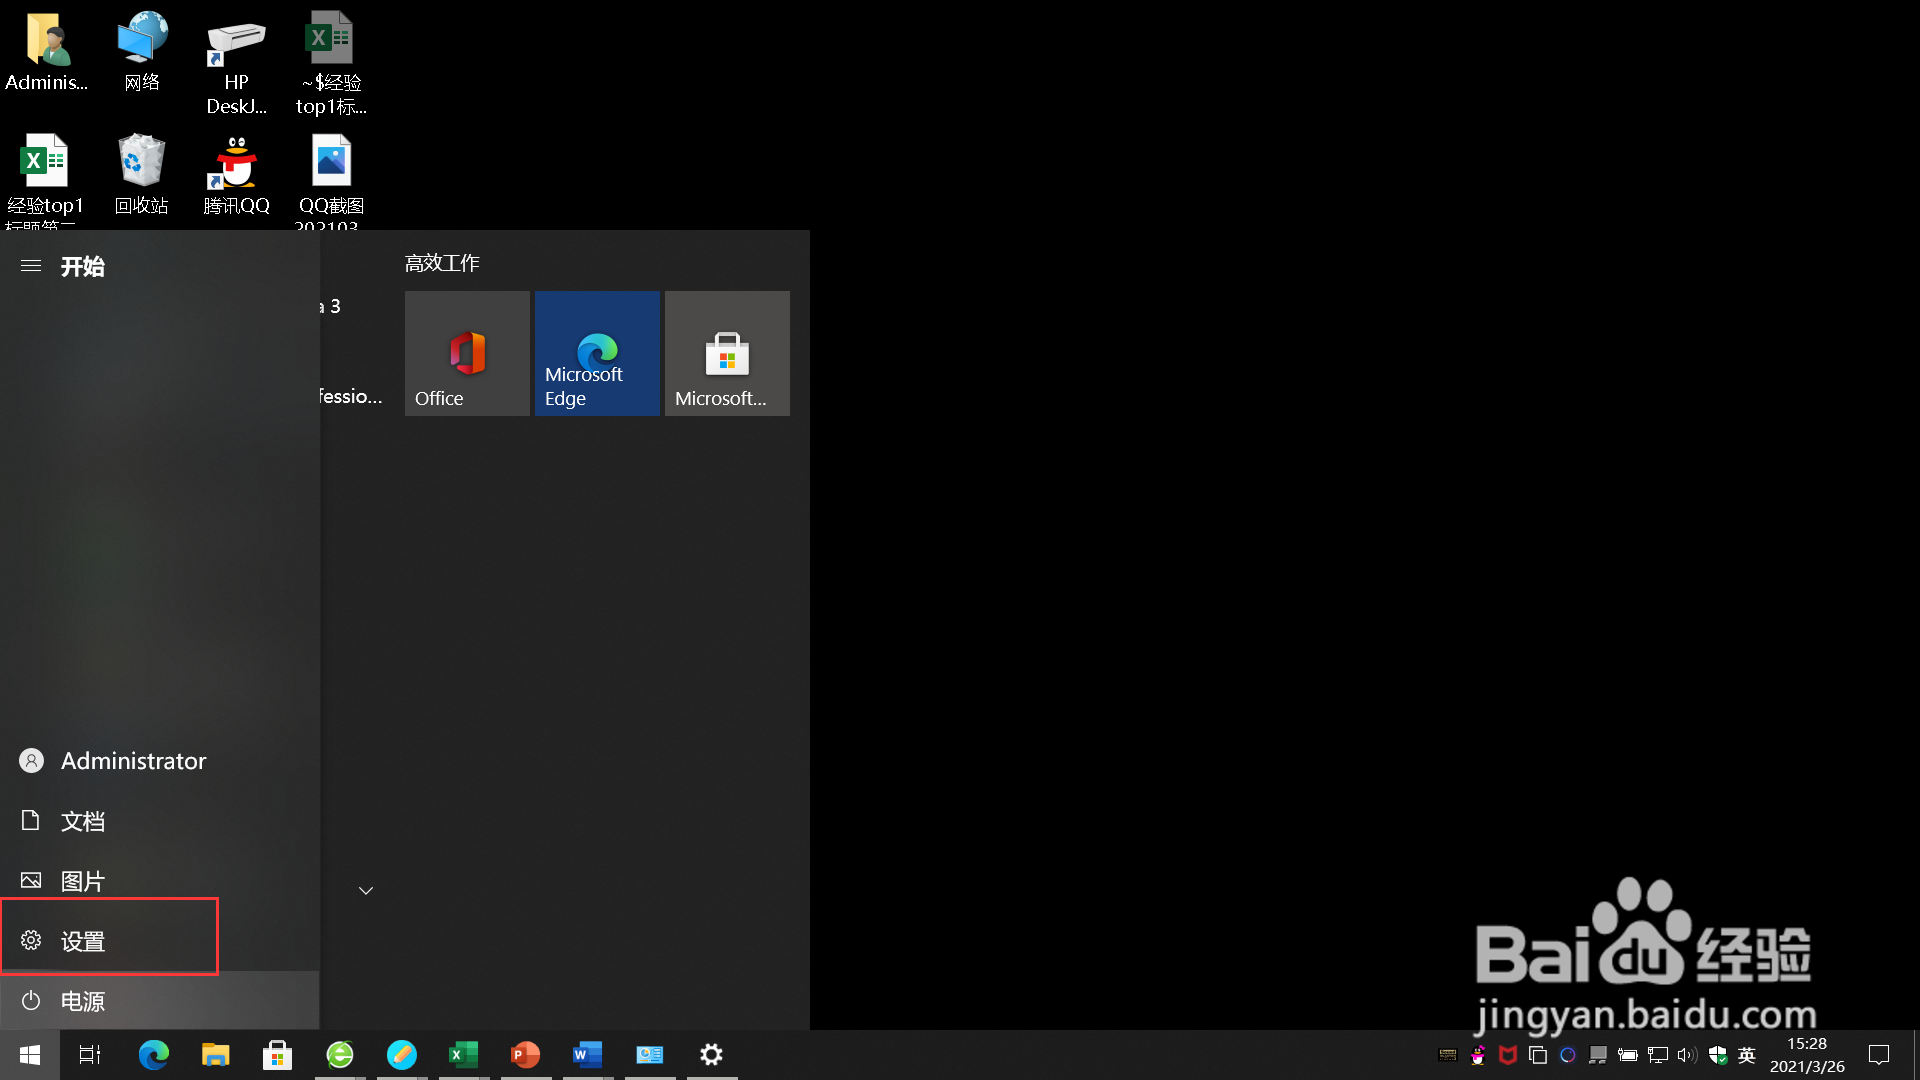The height and width of the screenshot is (1080, 1920).
Task: Switch to Word on taskbar
Action: (x=587, y=1055)
